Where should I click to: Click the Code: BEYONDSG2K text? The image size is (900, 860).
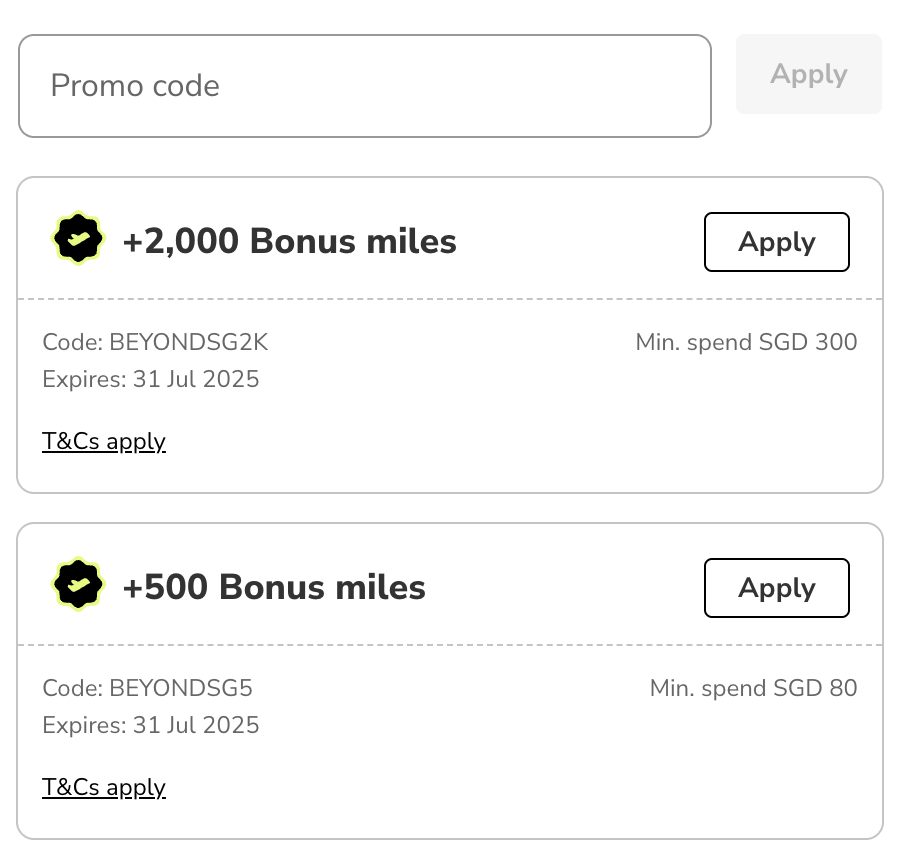coord(155,343)
